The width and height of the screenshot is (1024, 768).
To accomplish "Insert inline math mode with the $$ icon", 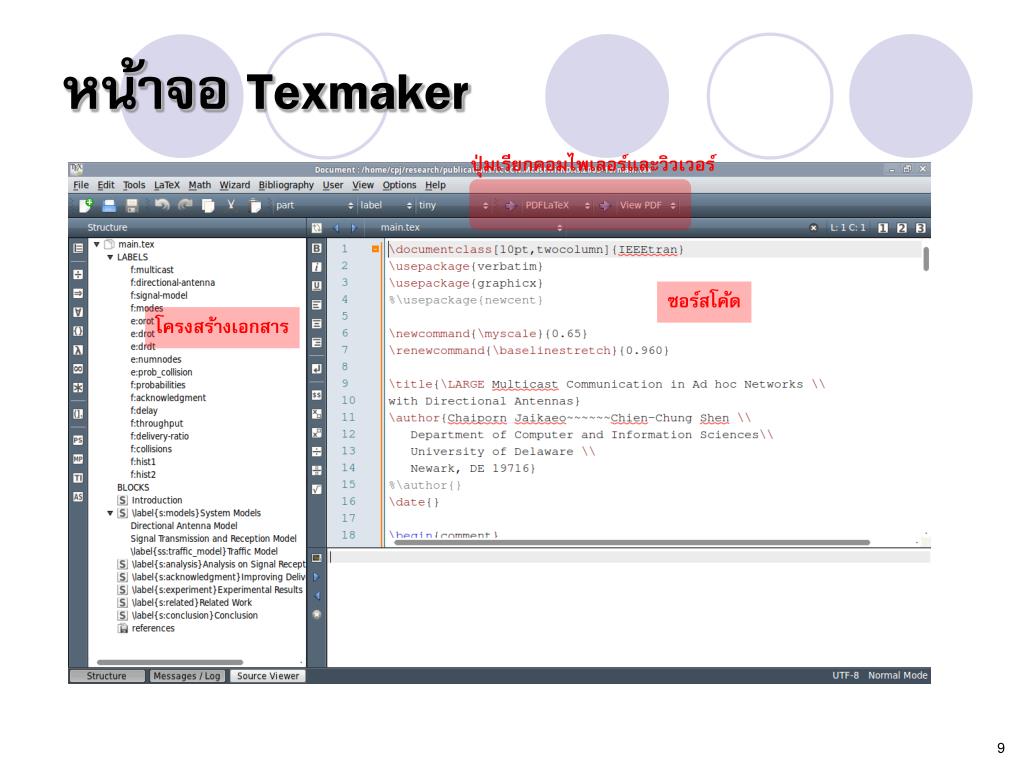I will 317,395.
